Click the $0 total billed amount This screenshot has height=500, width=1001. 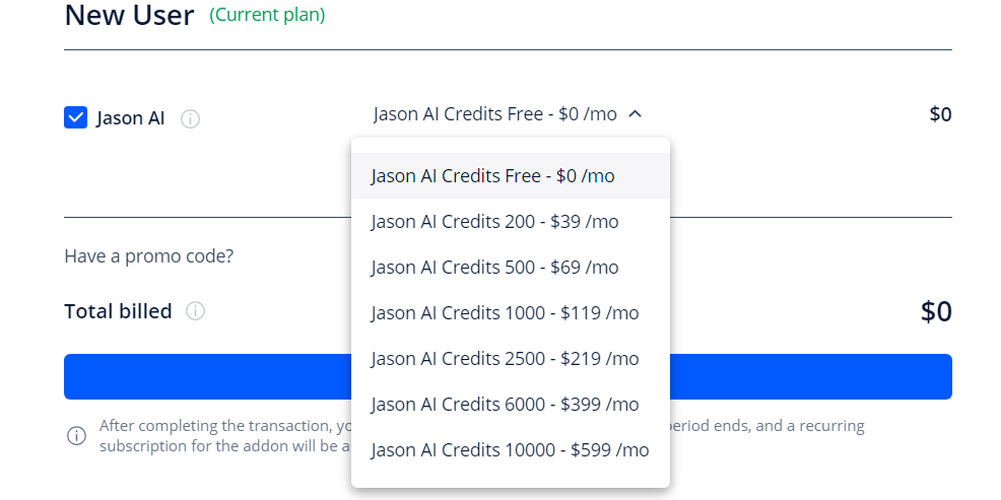(x=935, y=312)
